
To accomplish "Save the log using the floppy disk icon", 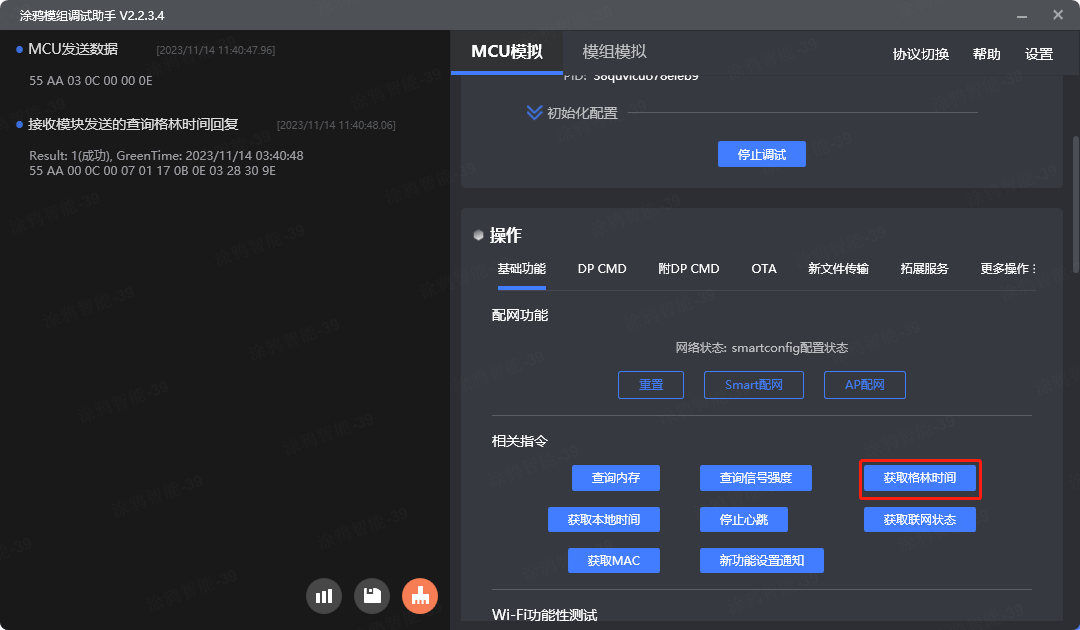I will [371, 595].
